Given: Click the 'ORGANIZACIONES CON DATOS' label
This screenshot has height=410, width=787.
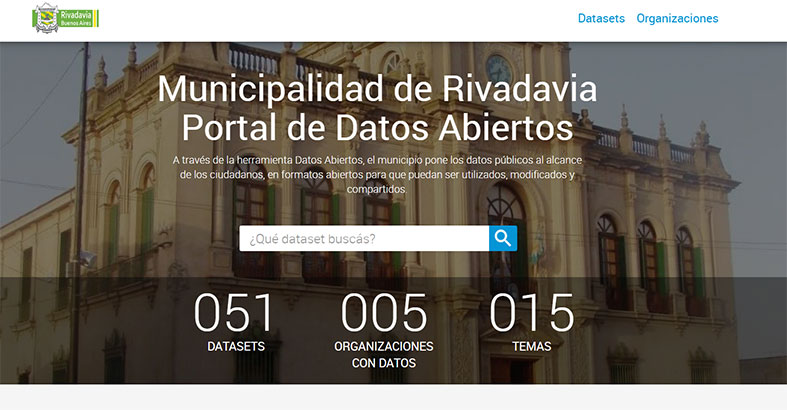Looking at the screenshot, I should pos(384,354).
